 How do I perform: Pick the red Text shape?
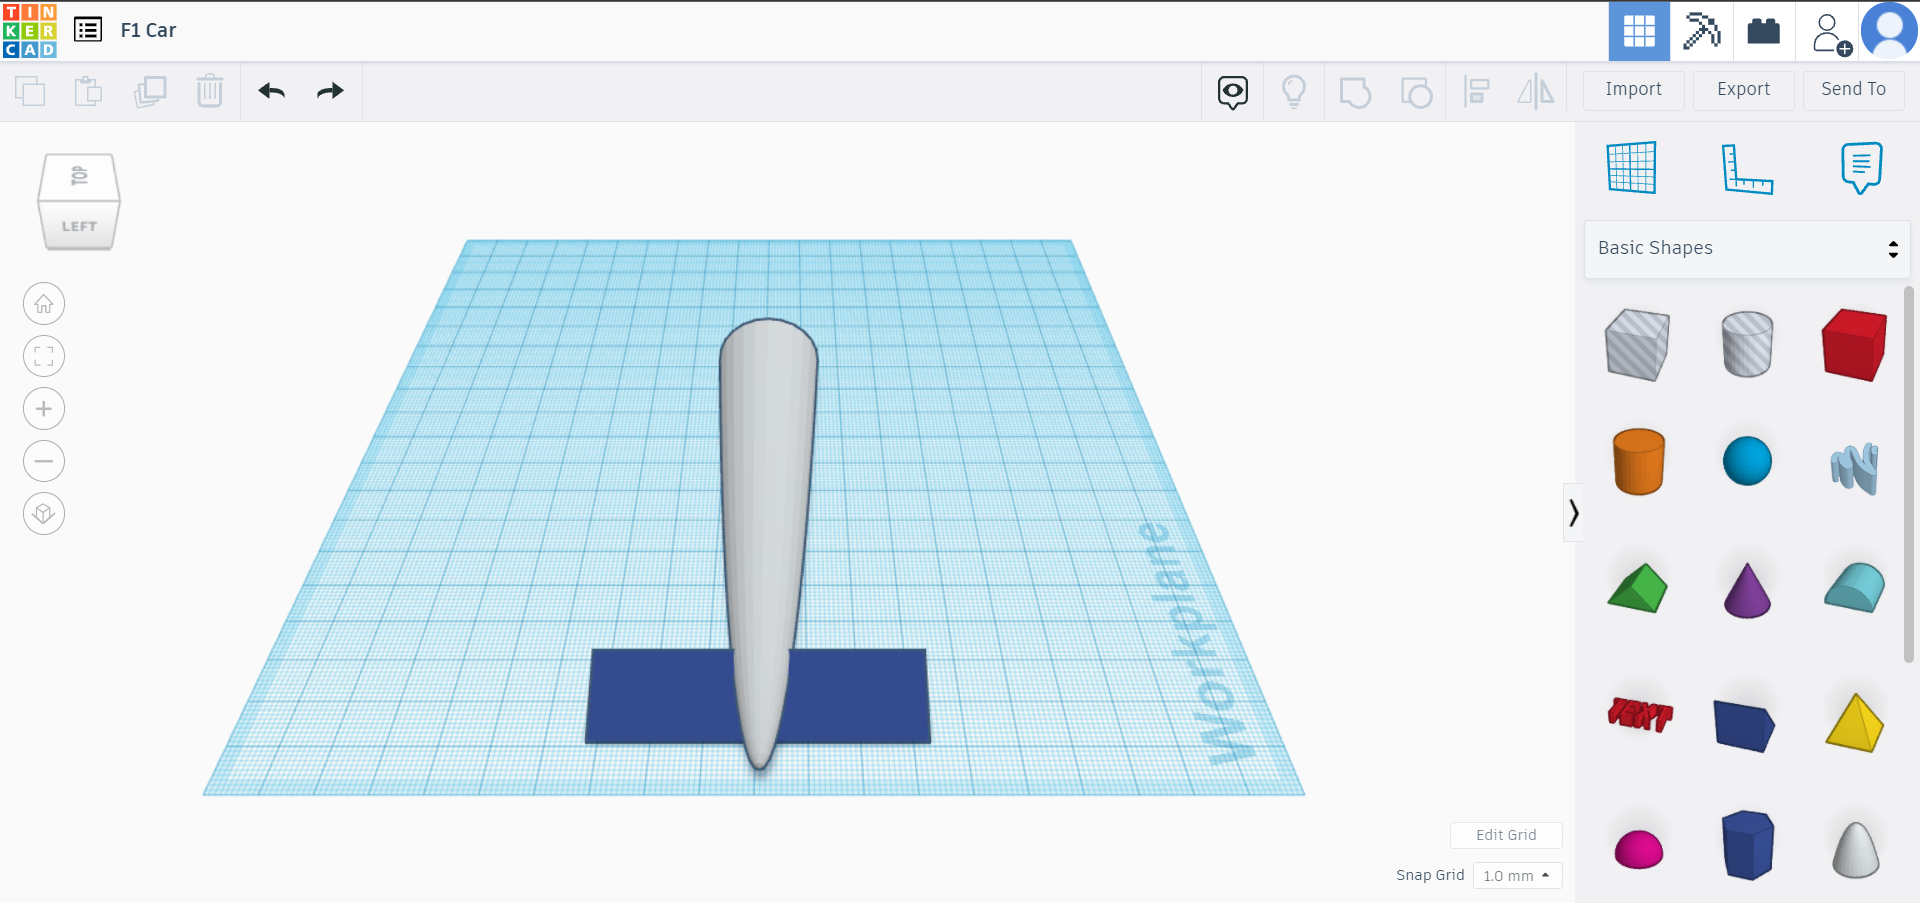pos(1640,714)
